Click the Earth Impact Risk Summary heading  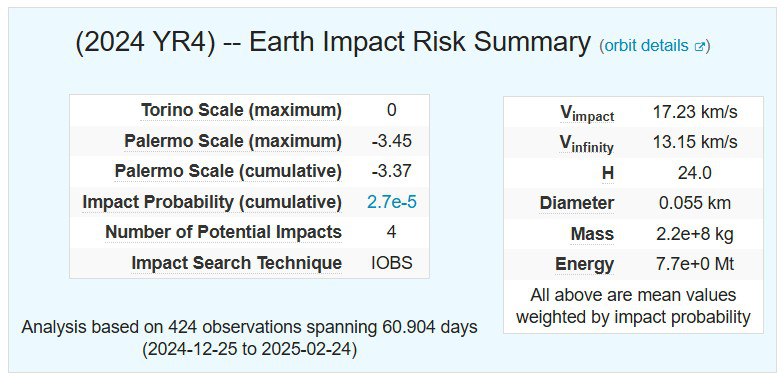332,43
